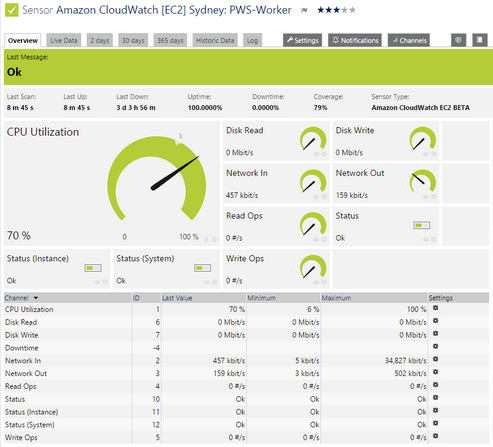Set priority to the third star

pyautogui.click(x=336, y=10)
